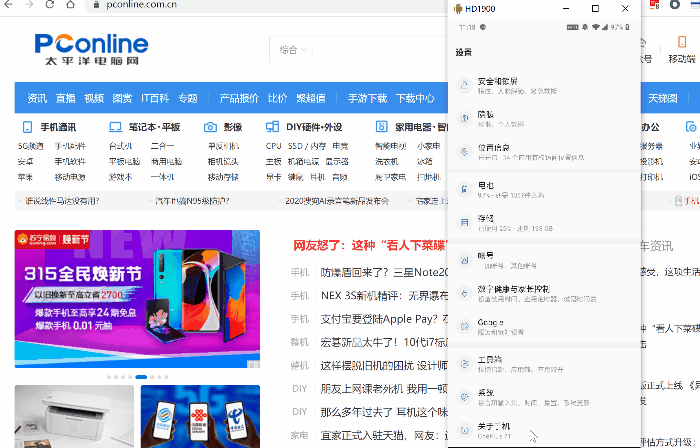Select the active blue carousel indicator dot
The height and width of the screenshot is (448, 700).
141,377
